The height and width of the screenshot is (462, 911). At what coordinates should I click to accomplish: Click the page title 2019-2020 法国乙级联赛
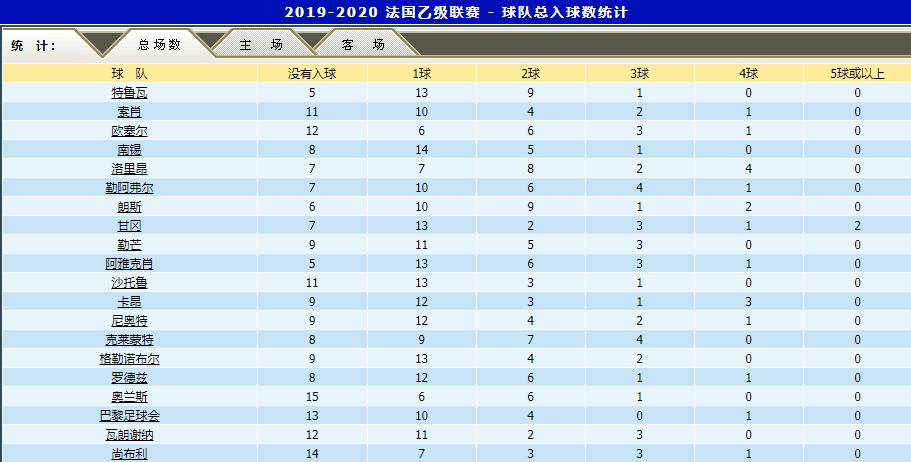pos(382,12)
